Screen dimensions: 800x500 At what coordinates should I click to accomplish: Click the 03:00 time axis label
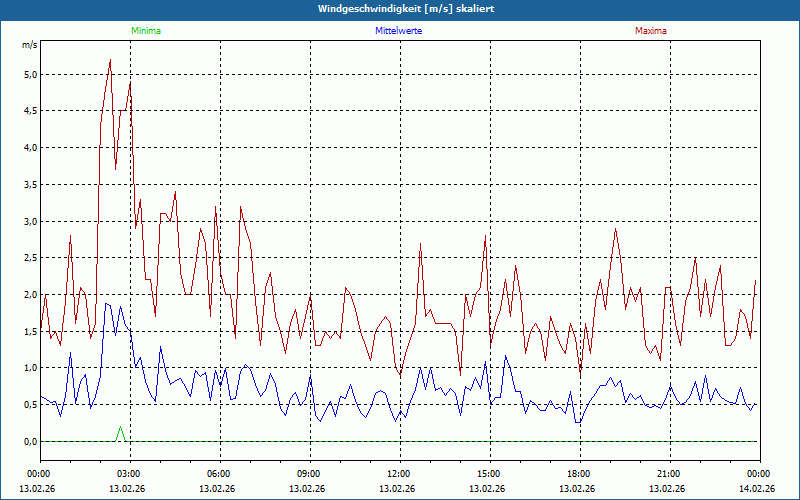[128, 474]
